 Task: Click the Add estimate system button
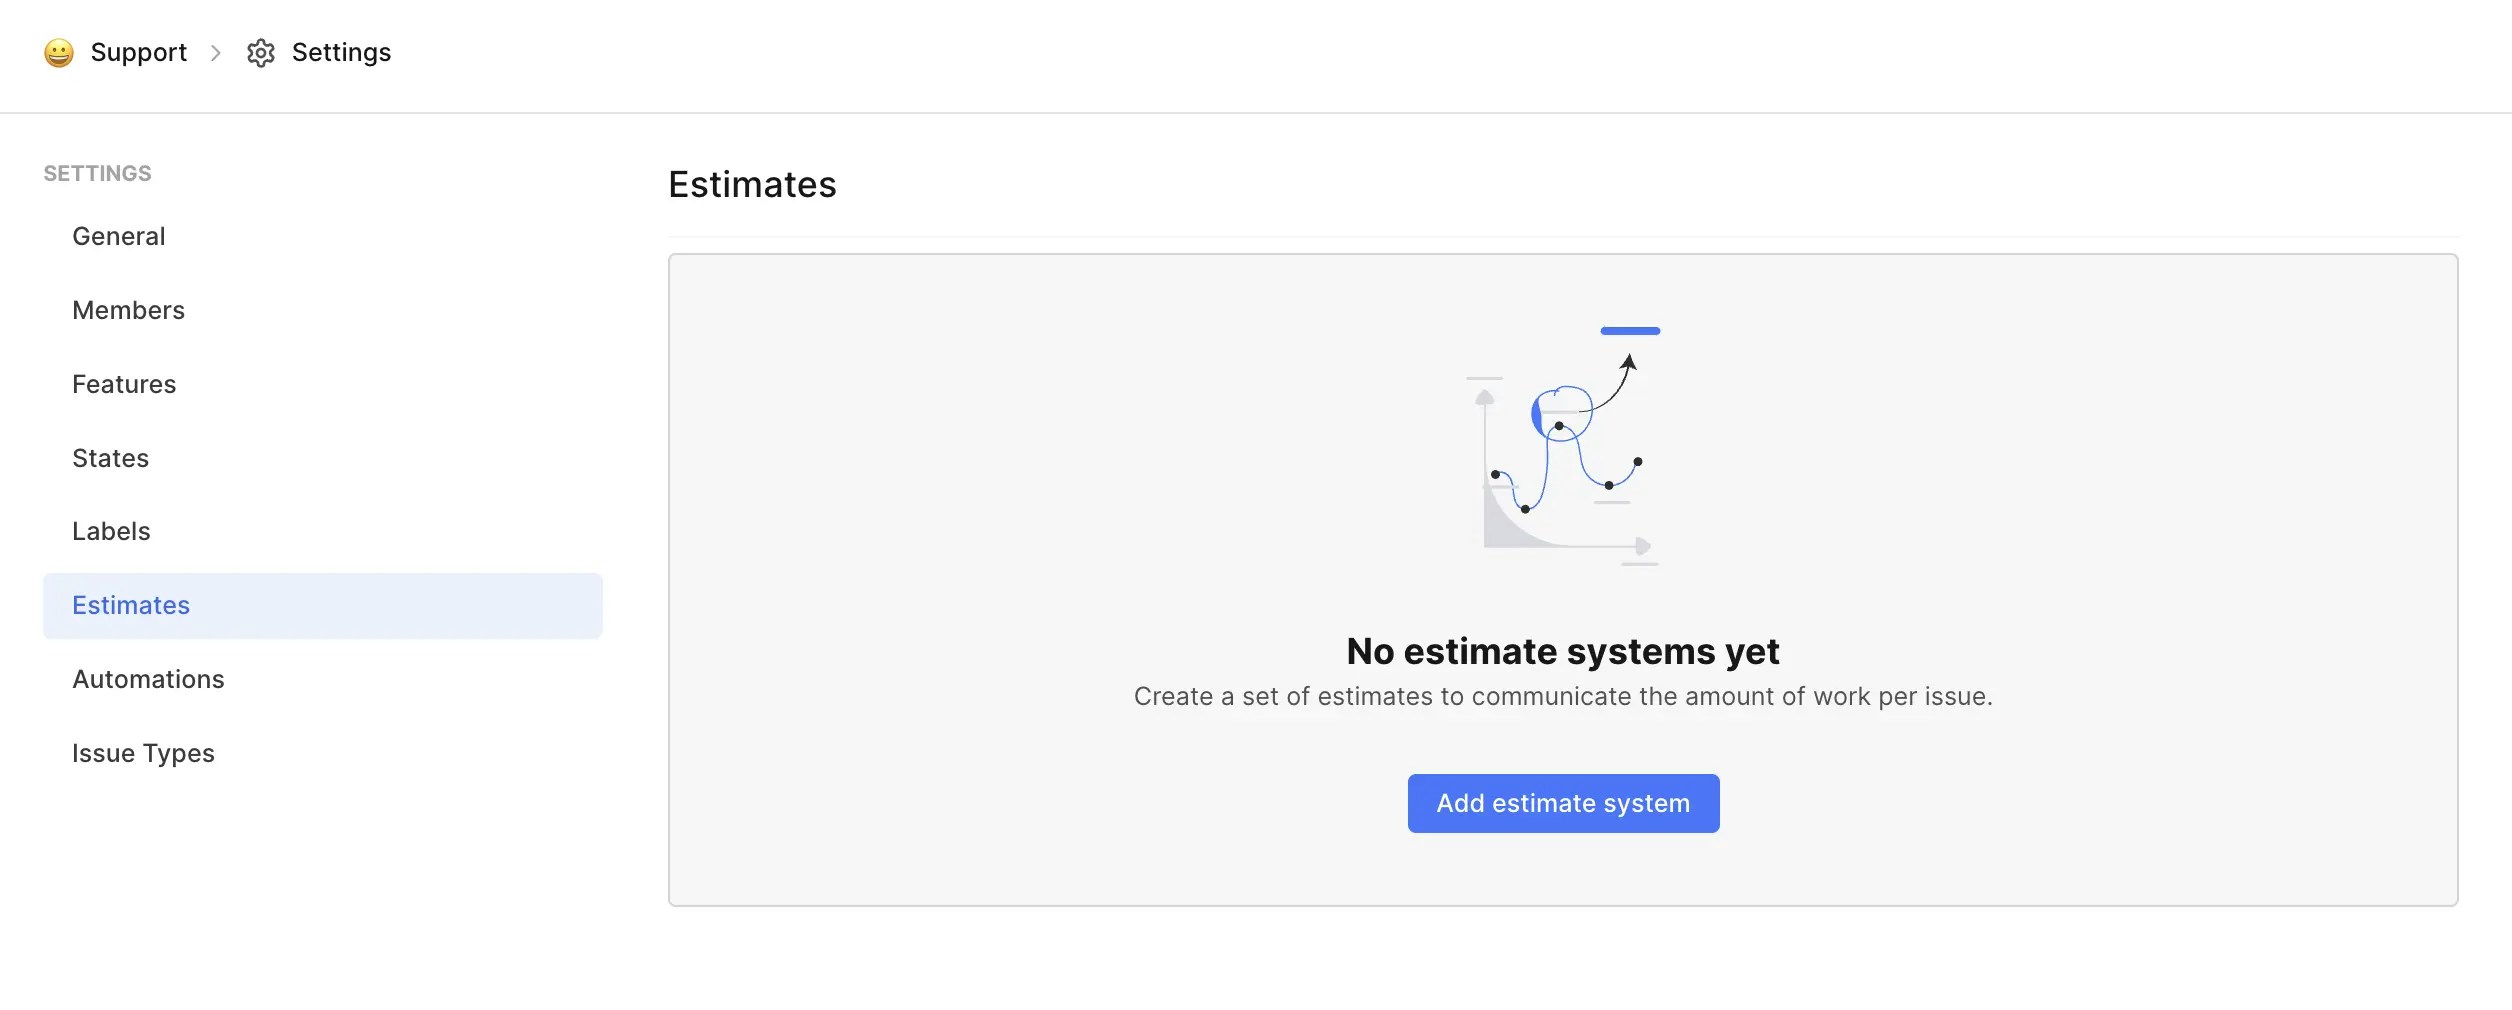pos(1563,803)
